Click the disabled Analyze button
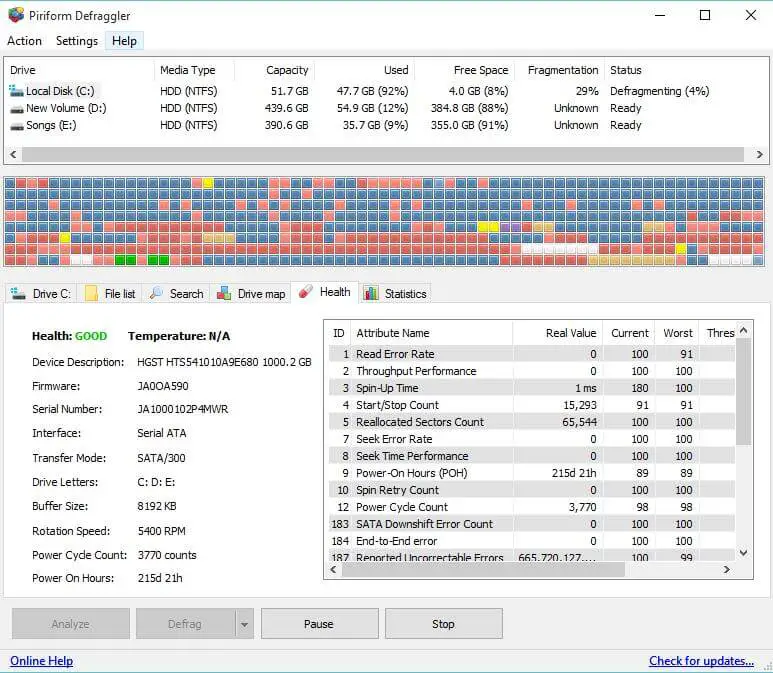The width and height of the screenshot is (773, 673). (x=70, y=624)
